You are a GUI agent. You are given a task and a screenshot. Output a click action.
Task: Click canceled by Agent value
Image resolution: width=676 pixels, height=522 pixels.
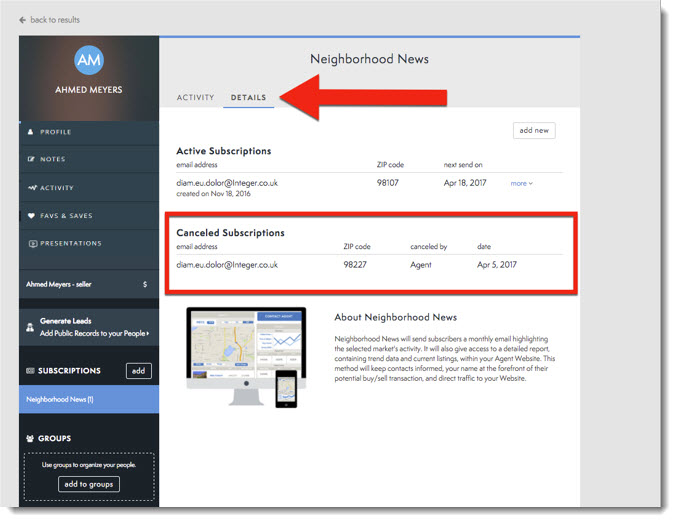tap(421, 265)
